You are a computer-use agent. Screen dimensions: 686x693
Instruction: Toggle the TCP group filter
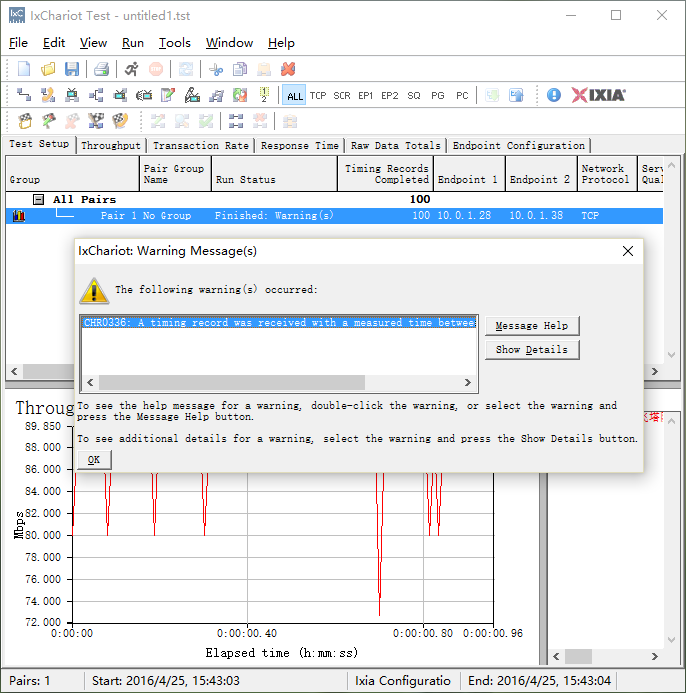tap(318, 95)
